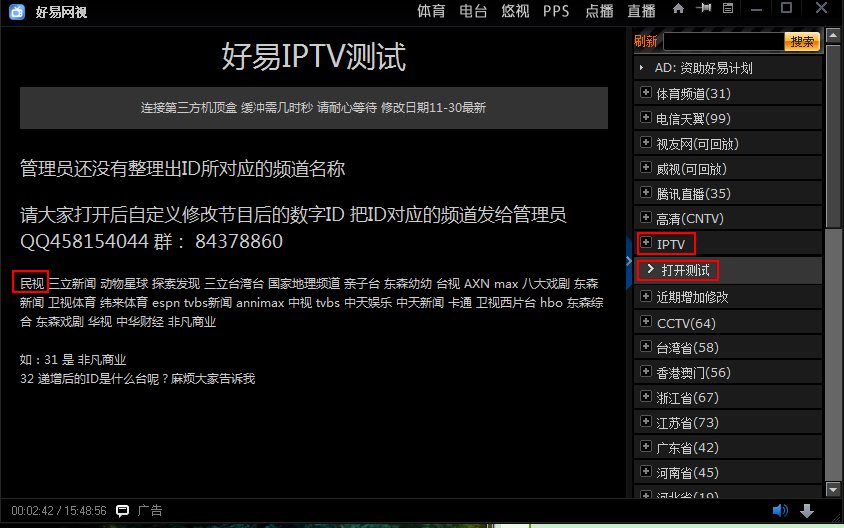Click the download arrow icon
Image resolution: width=844 pixels, height=528 pixels.
tap(807, 511)
